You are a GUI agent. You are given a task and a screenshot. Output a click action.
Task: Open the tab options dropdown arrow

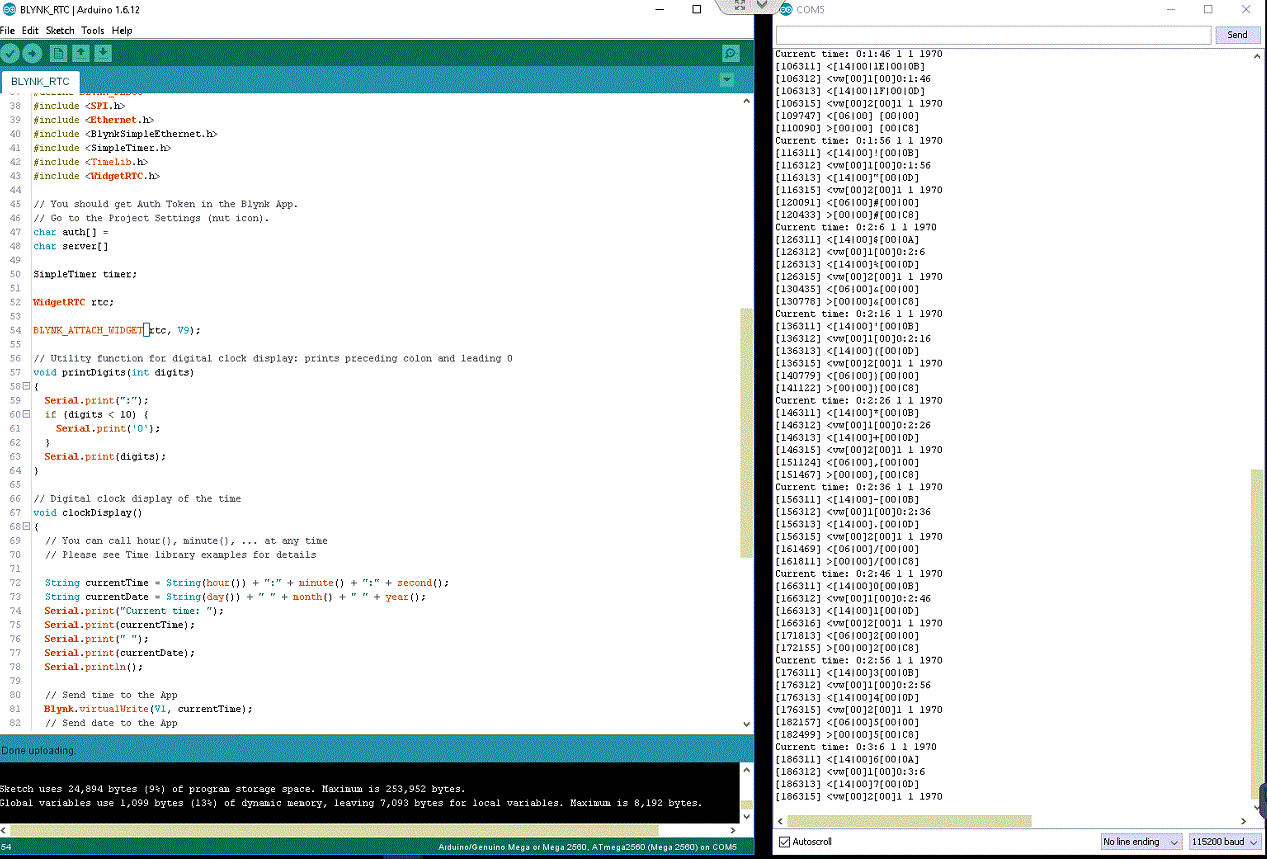(727, 80)
